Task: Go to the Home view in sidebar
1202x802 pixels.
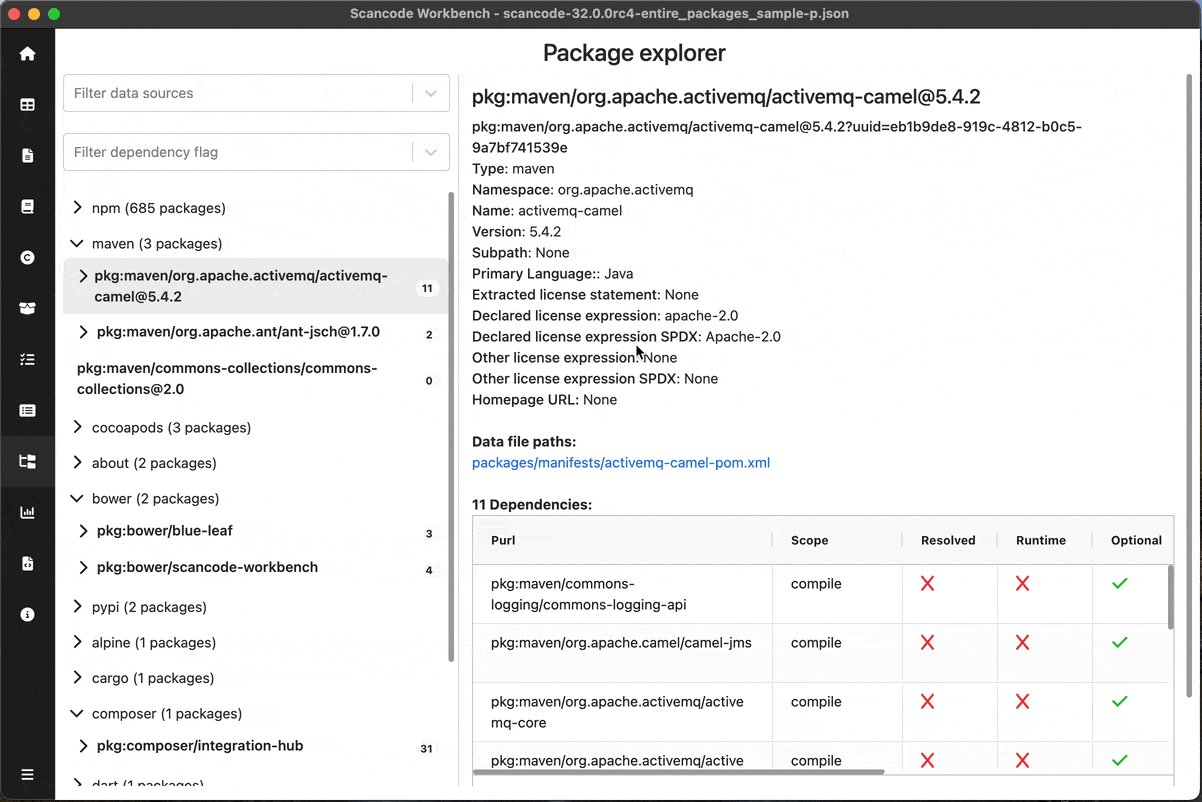Action: (x=27, y=54)
